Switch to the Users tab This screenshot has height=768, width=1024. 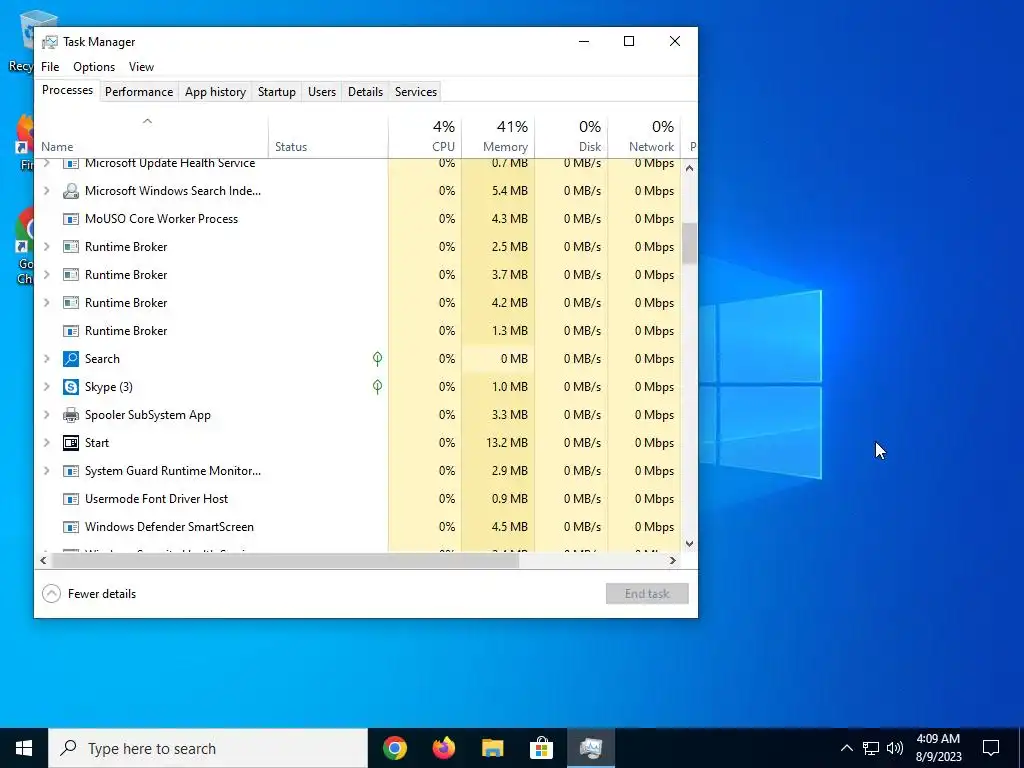(322, 92)
